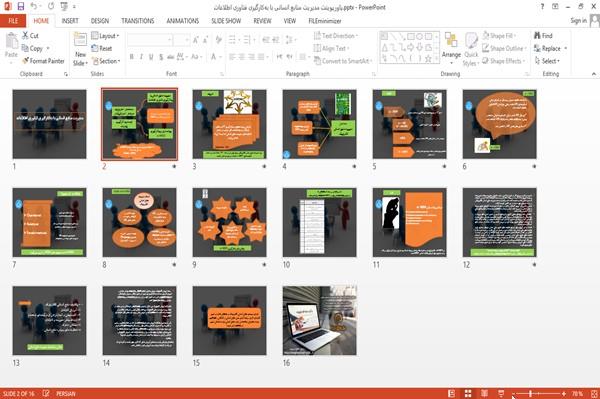Switch to the ANIMATIONS tab
The width and height of the screenshot is (600, 399).
click(183, 21)
